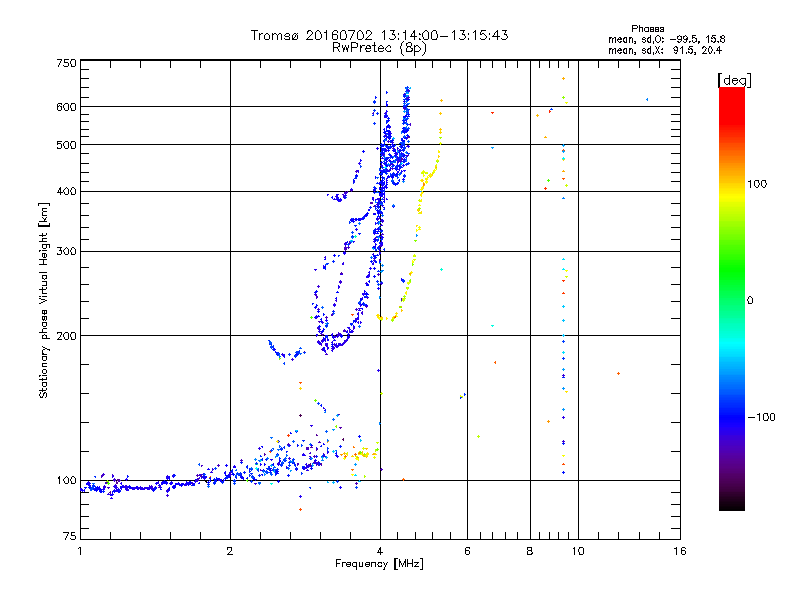Click the '8' frequency tick label on the x-axis

point(530,551)
